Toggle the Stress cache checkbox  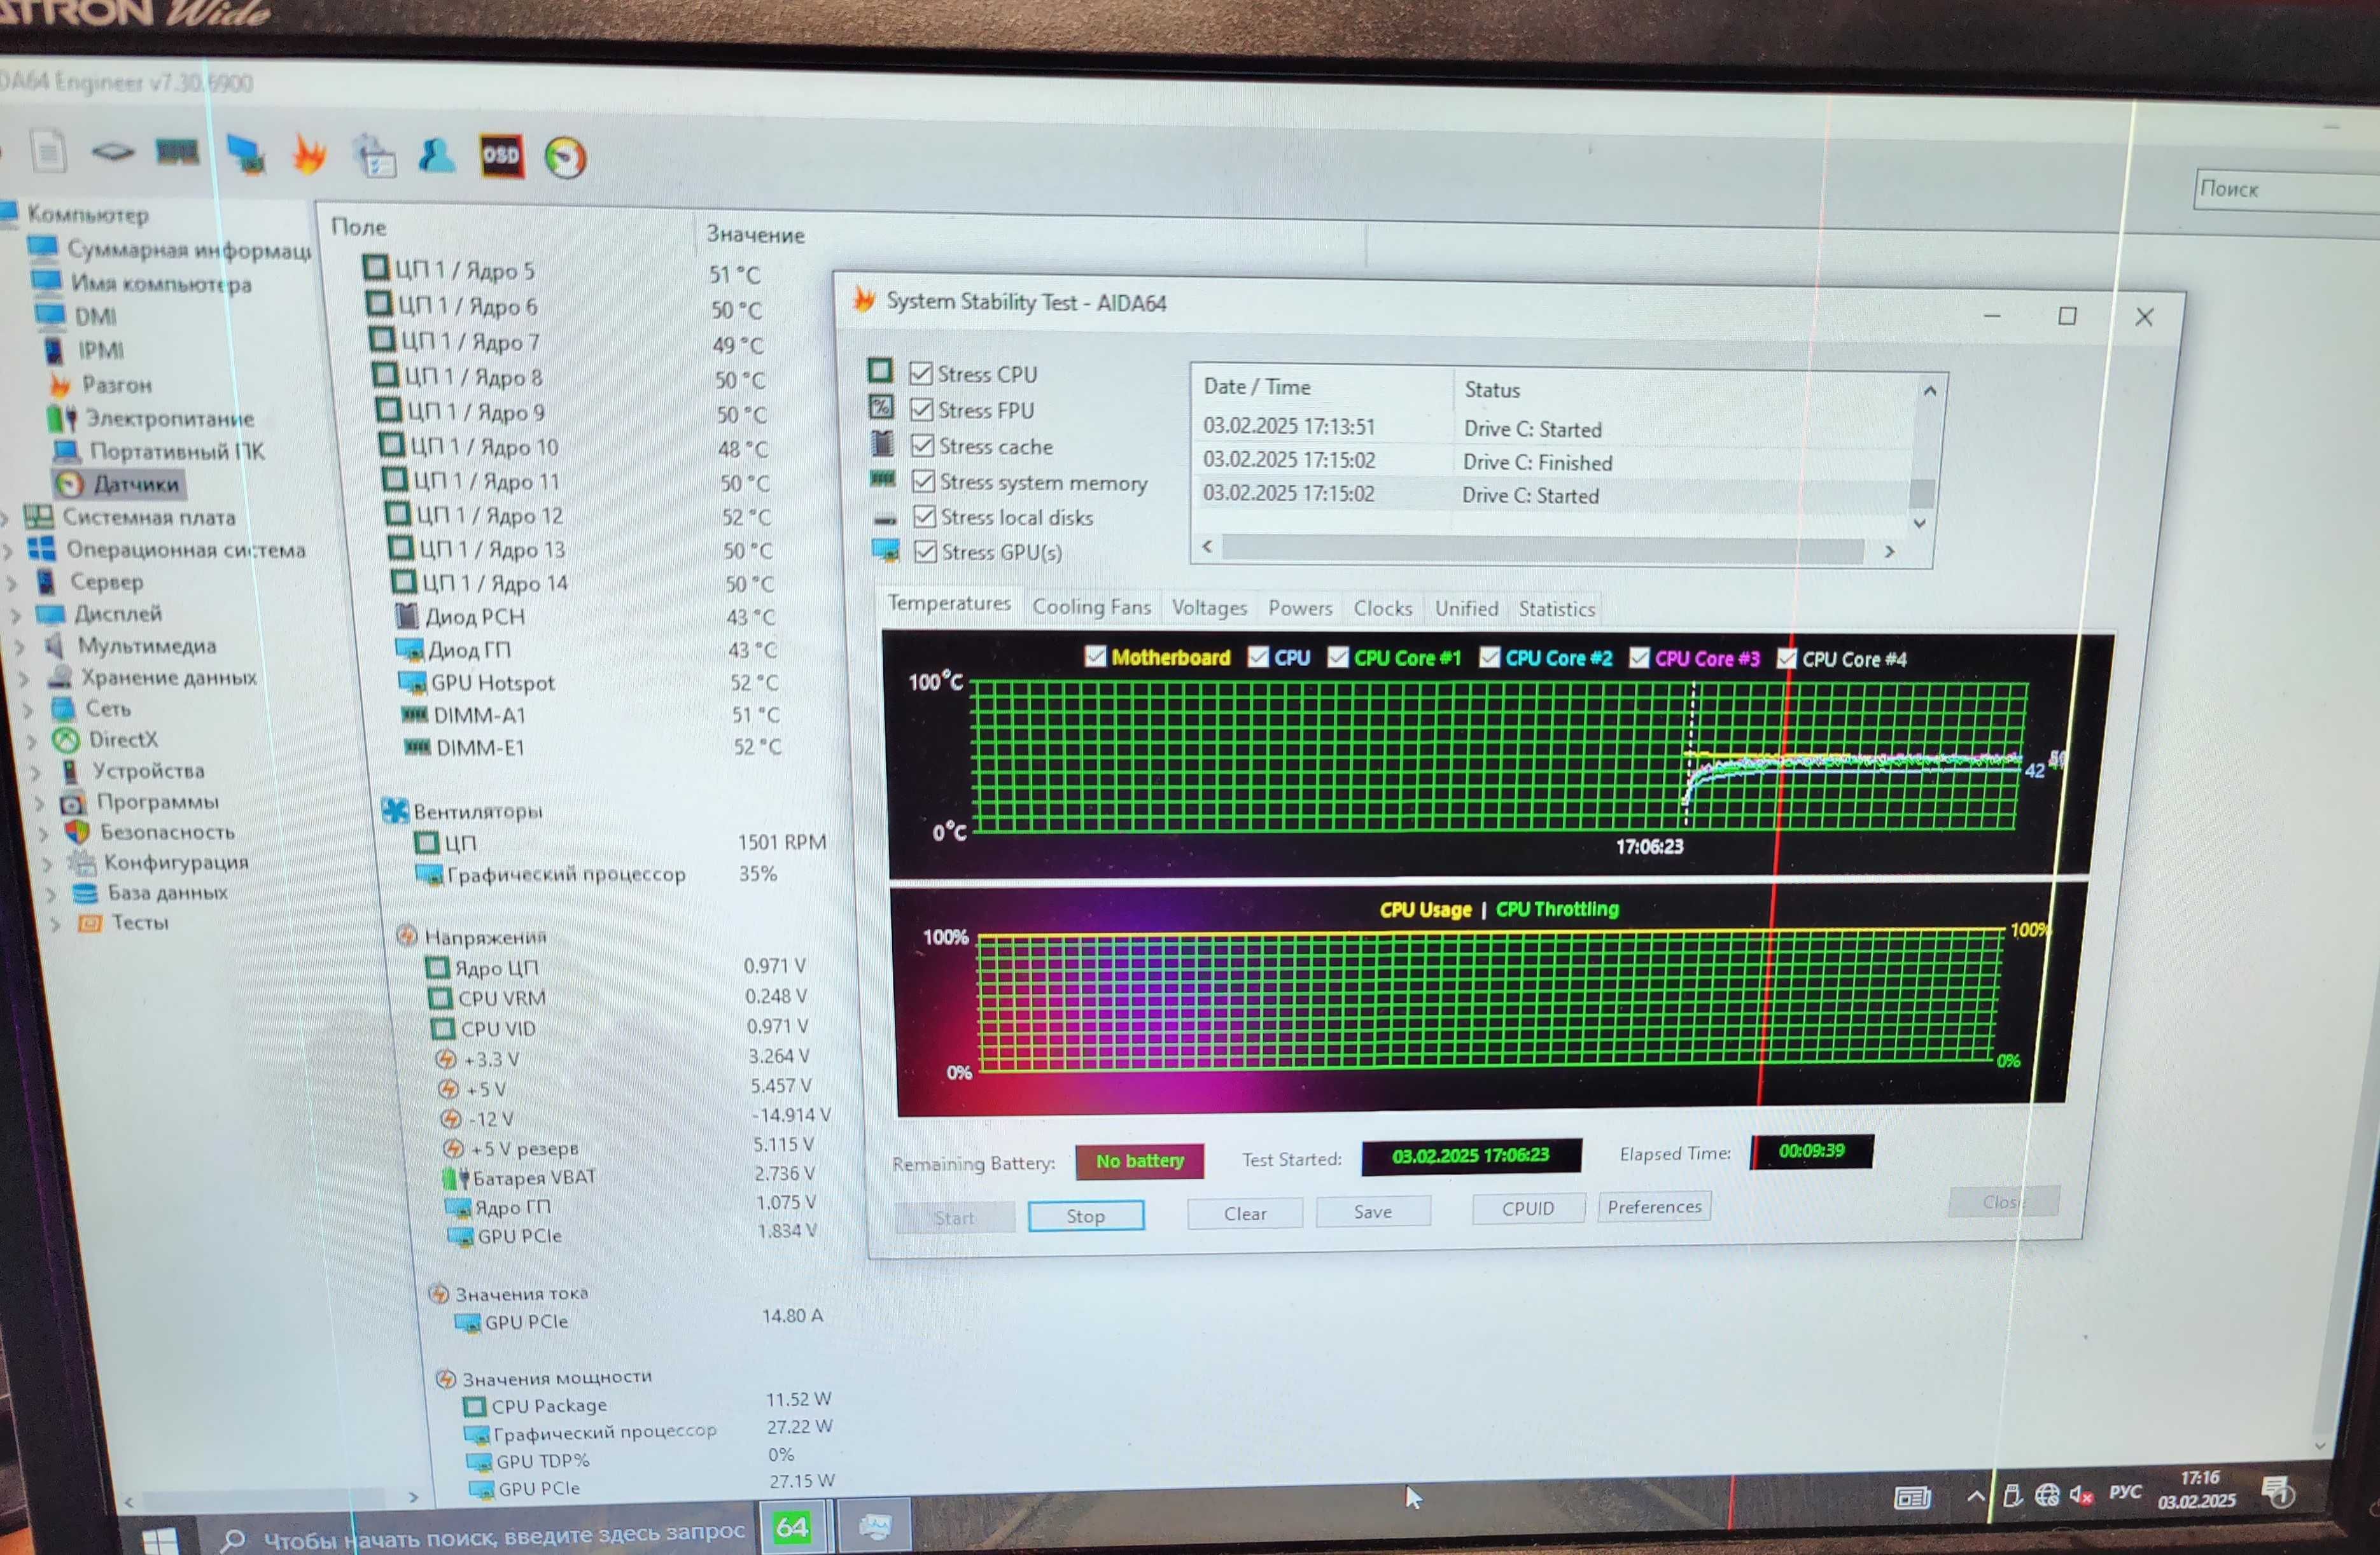[923, 446]
